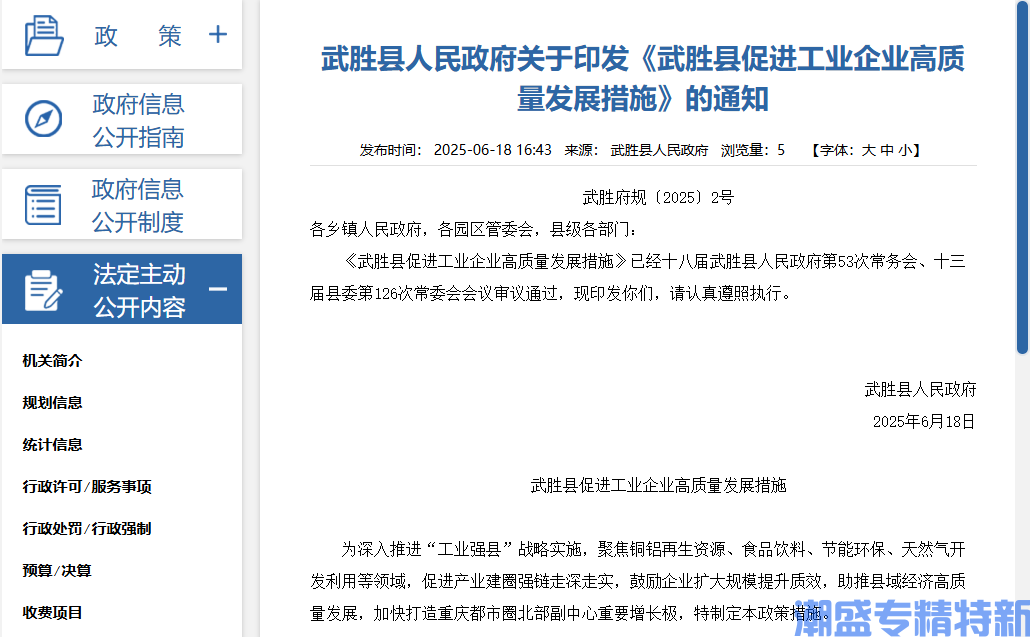Click the policy folder icon beside 政策

coord(44,36)
